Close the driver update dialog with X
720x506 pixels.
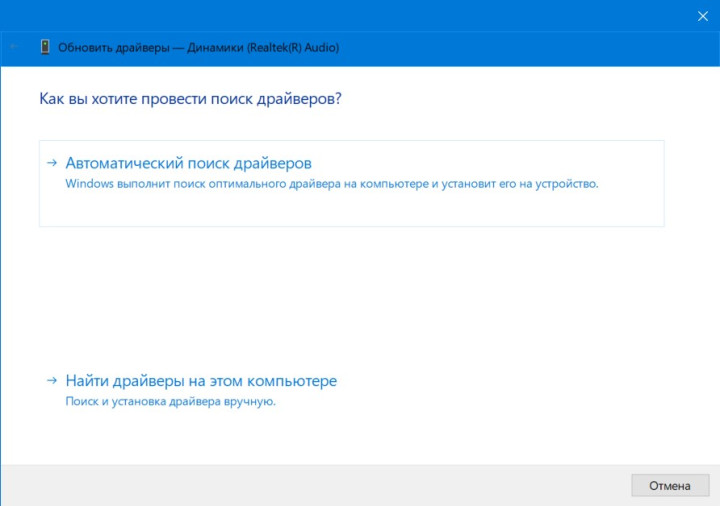coord(701,16)
